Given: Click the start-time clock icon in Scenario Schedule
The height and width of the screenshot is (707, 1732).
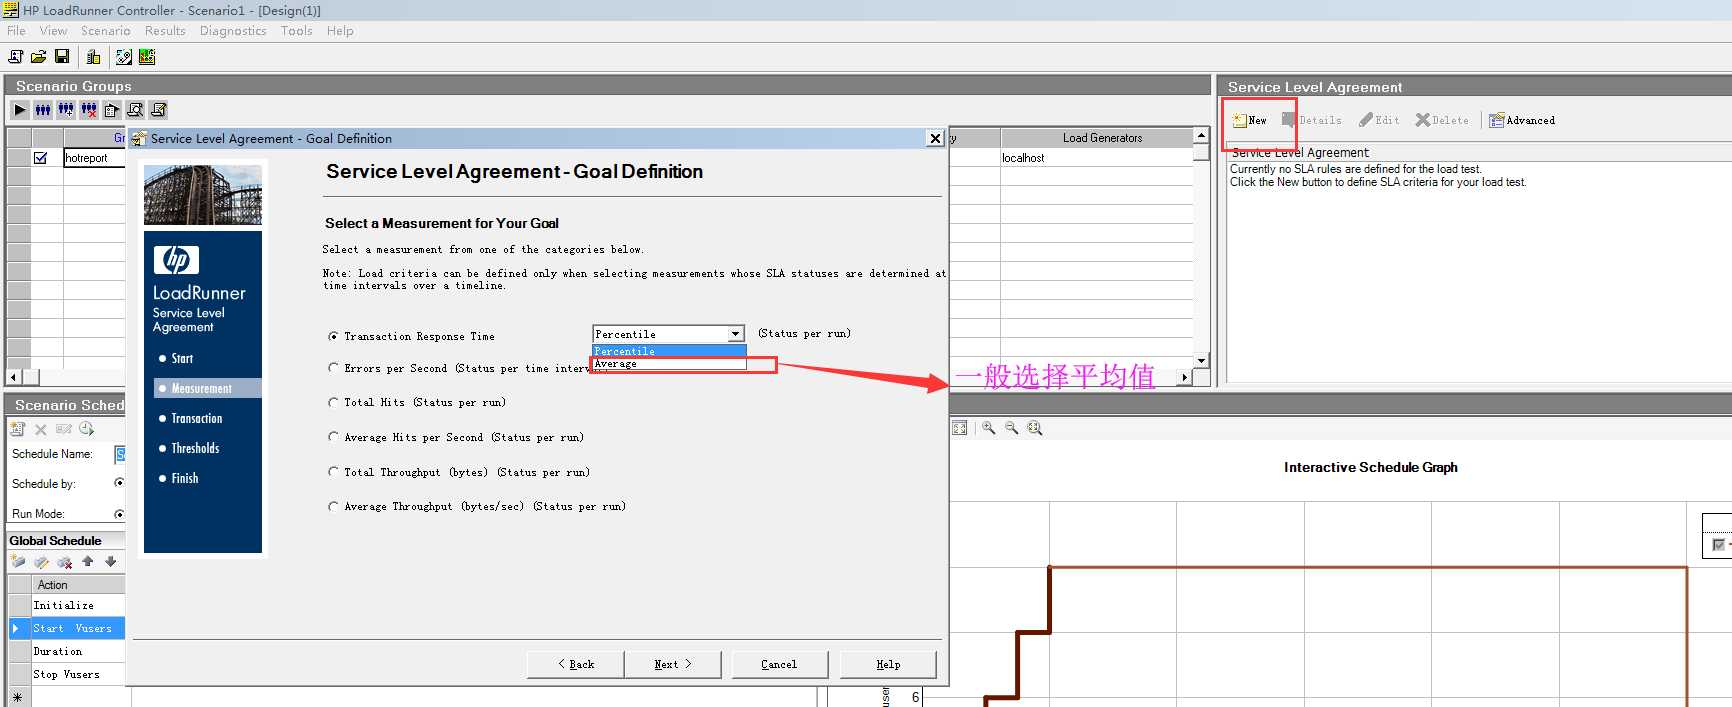Looking at the screenshot, I should pyautogui.click(x=87, y=429).
